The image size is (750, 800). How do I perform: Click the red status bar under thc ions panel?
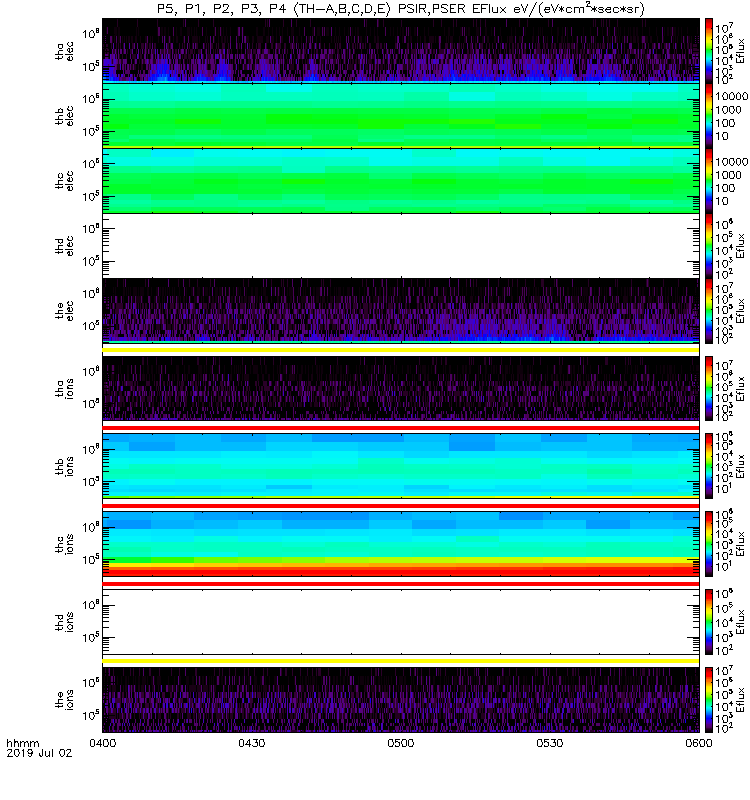coord(401,584)
